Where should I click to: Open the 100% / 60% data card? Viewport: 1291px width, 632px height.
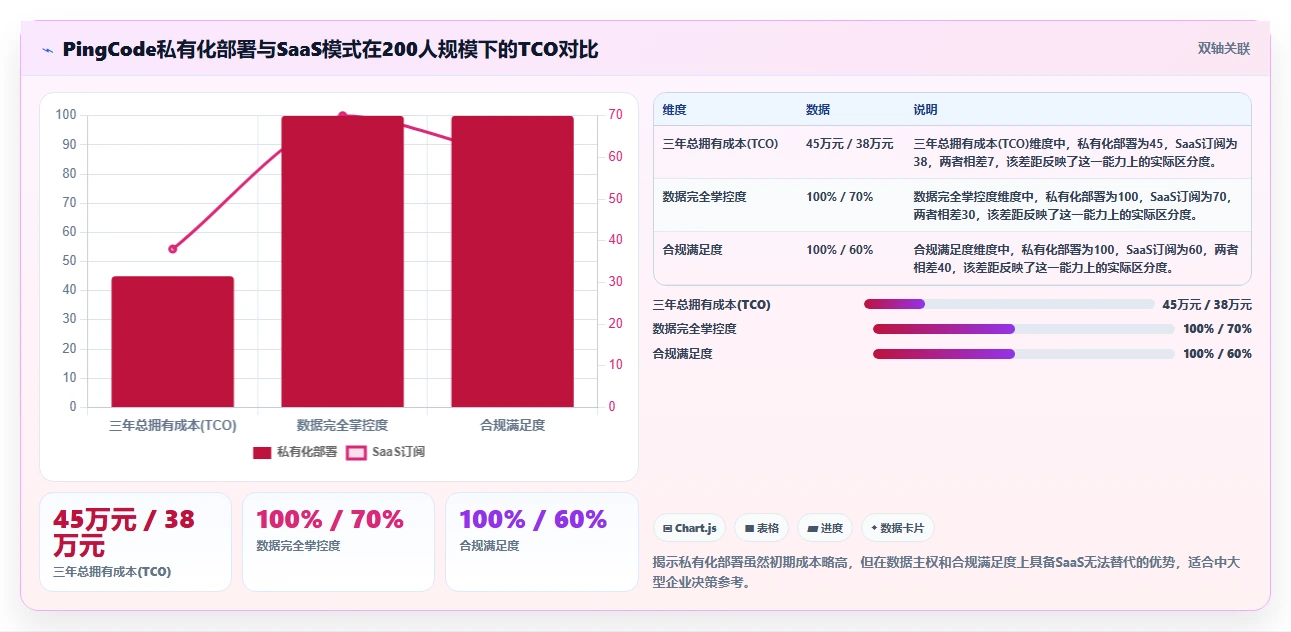click(541, 542)
